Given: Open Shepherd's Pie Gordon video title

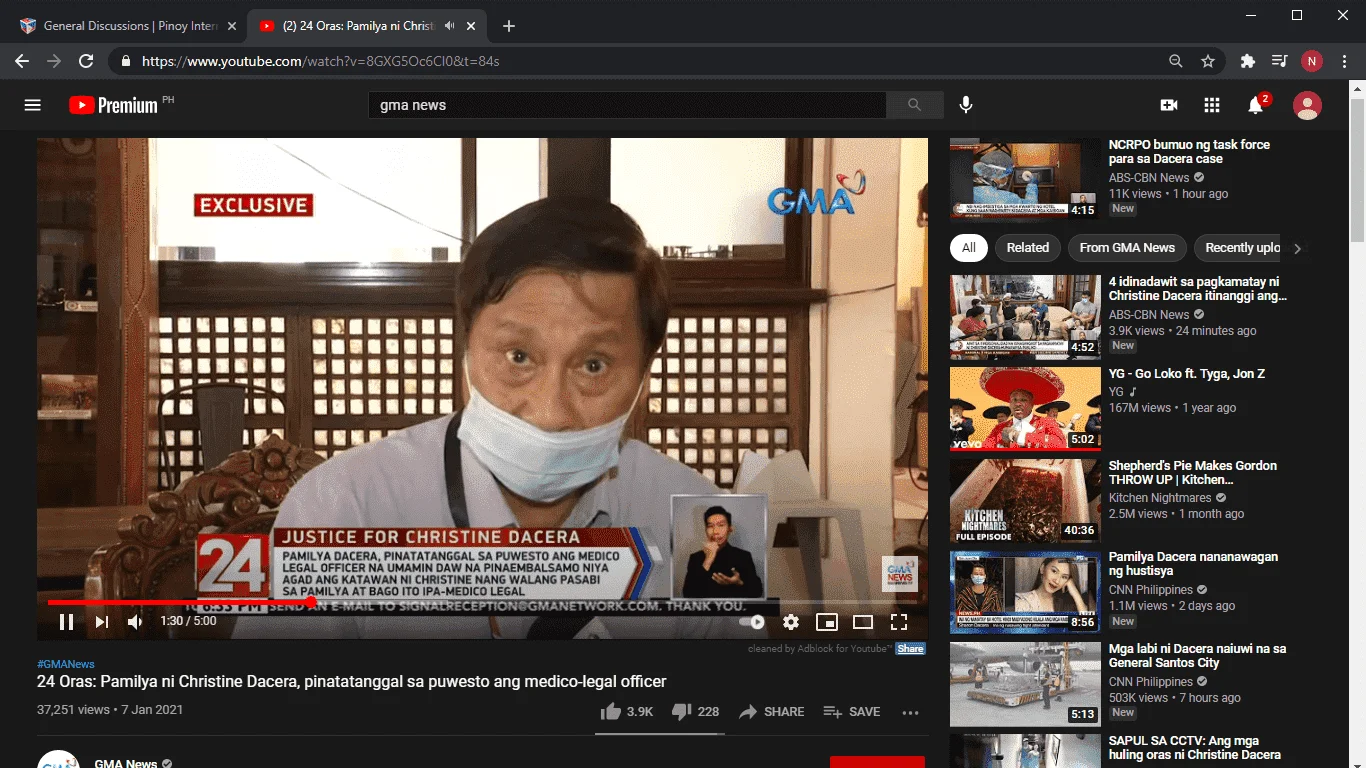Looking at the screenshot, I should [1193, 473].
